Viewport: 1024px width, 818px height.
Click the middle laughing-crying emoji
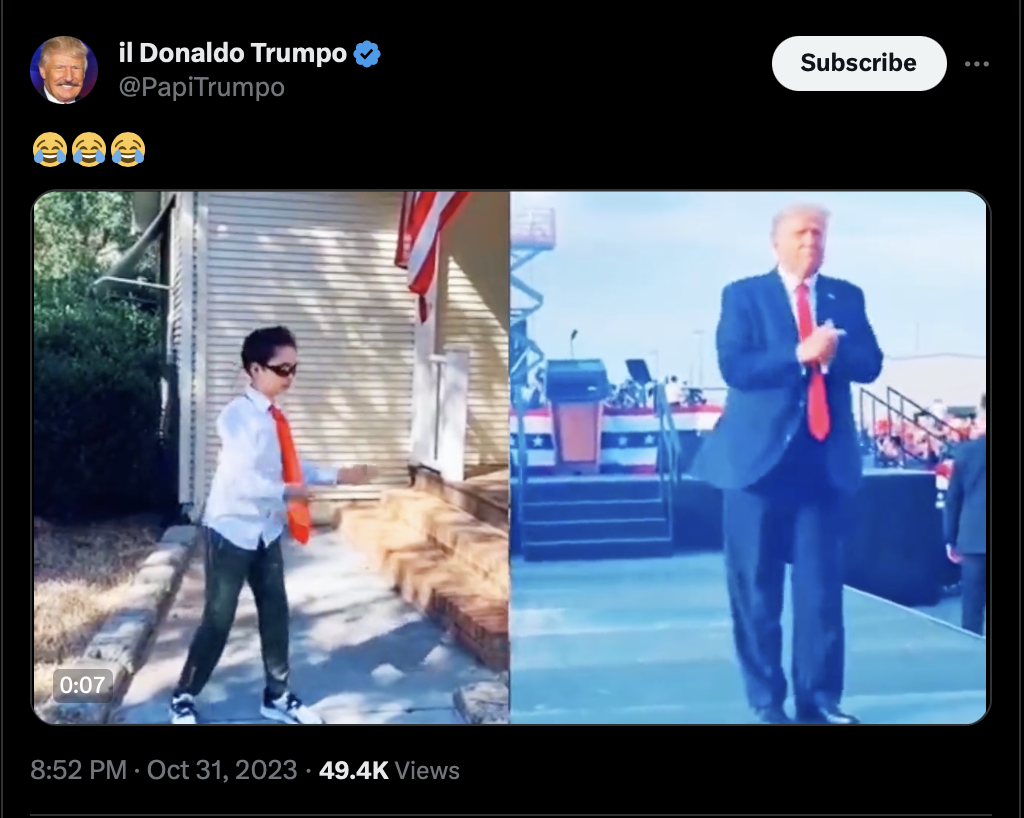(89, 149)
